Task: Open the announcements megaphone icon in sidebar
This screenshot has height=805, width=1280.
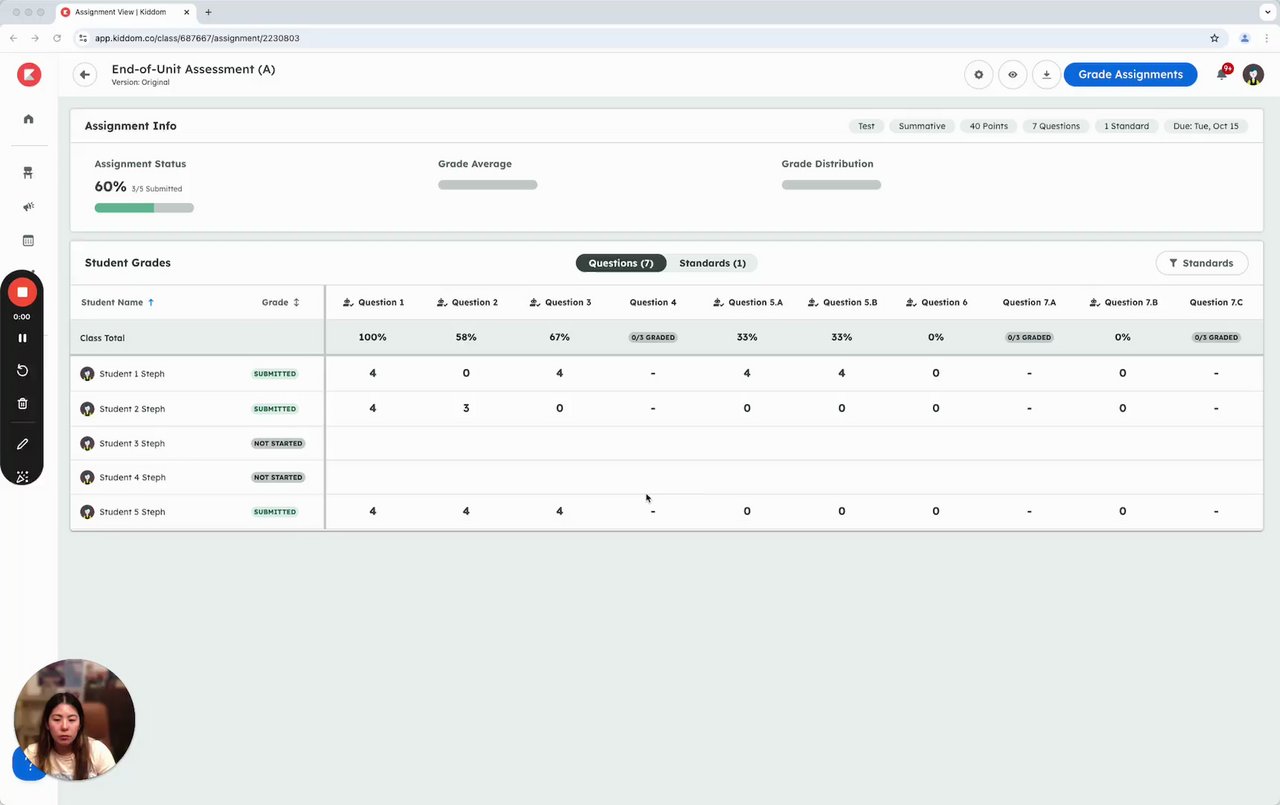Action: 29,207
